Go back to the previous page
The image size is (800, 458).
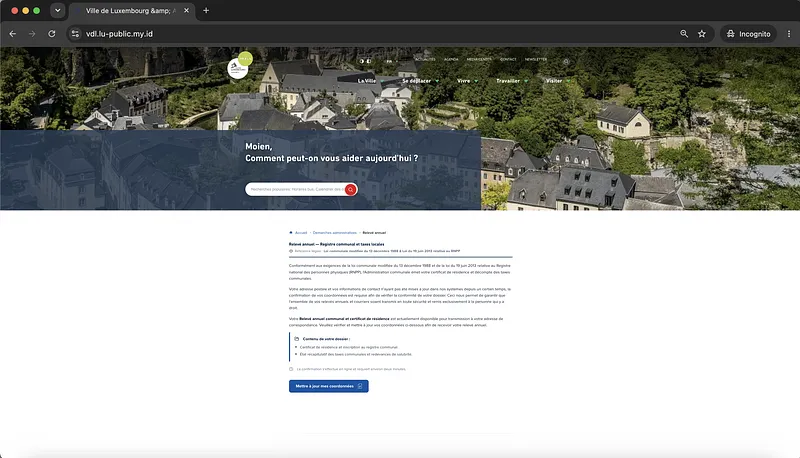pyautogui.click(x=13, y=34)
